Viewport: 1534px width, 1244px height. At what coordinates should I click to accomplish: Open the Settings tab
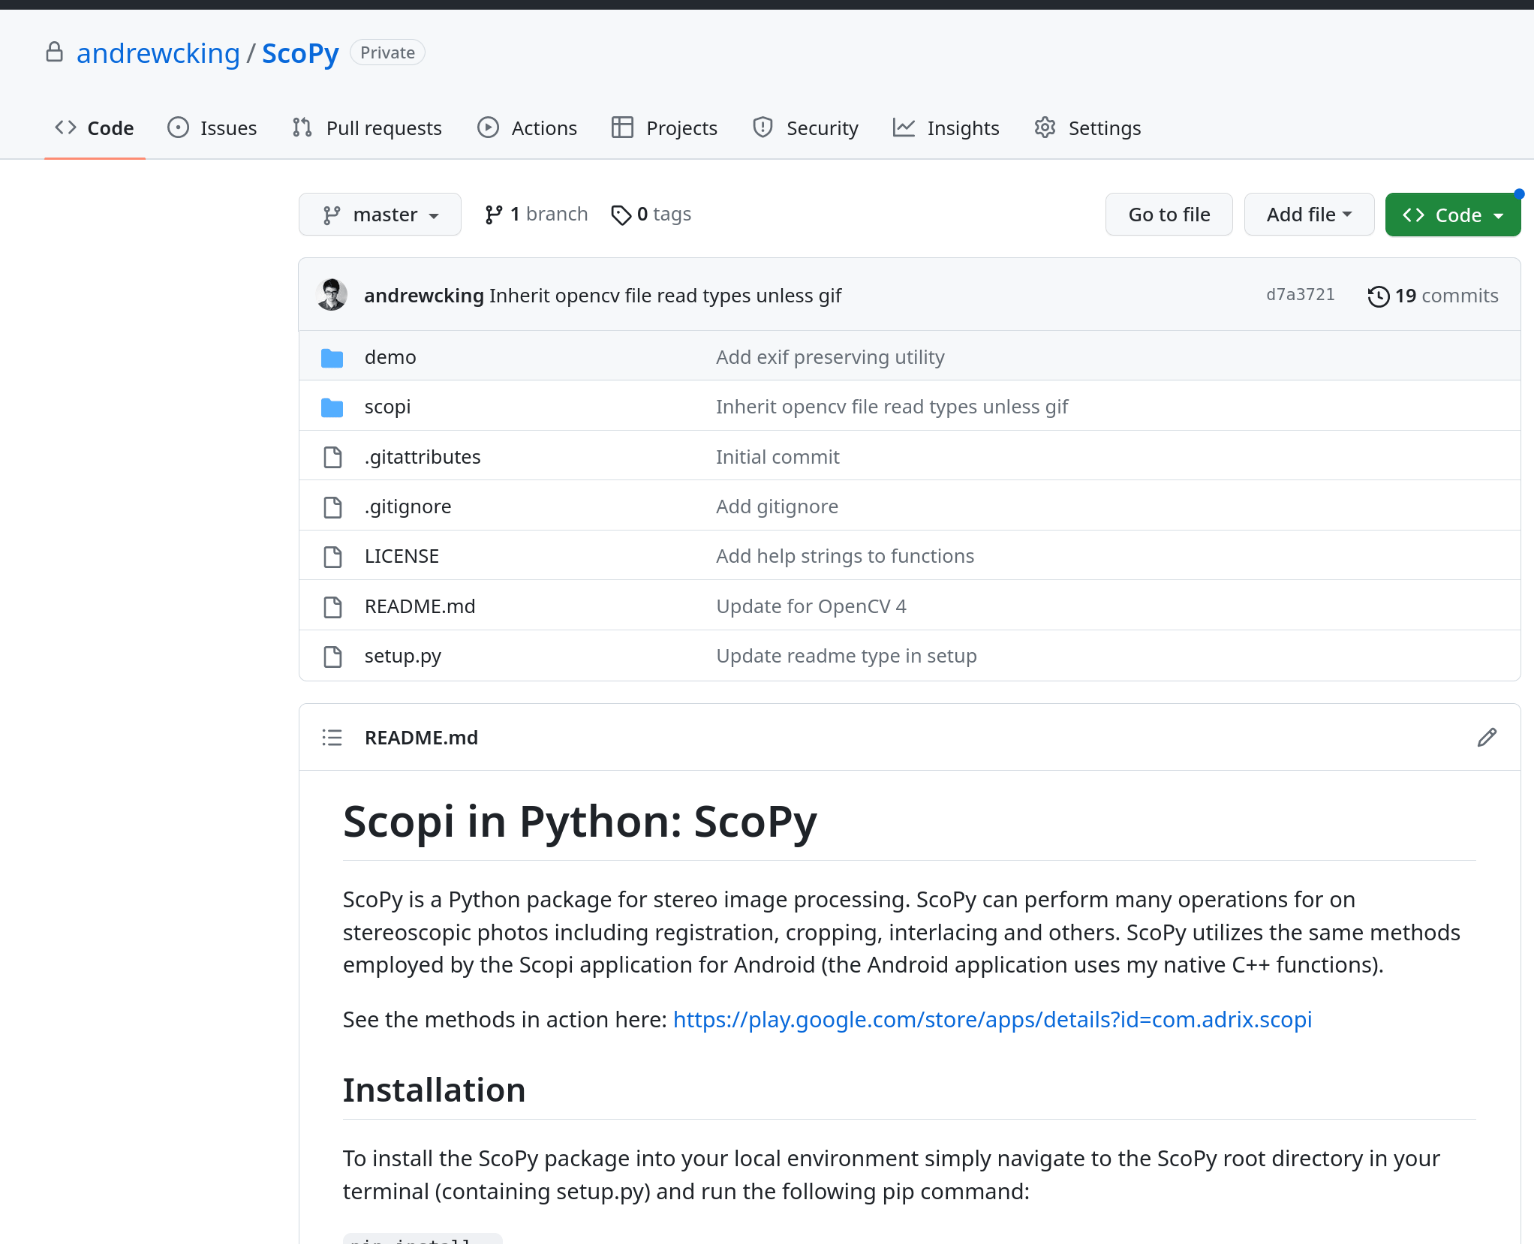click(x=1087, y=128)
